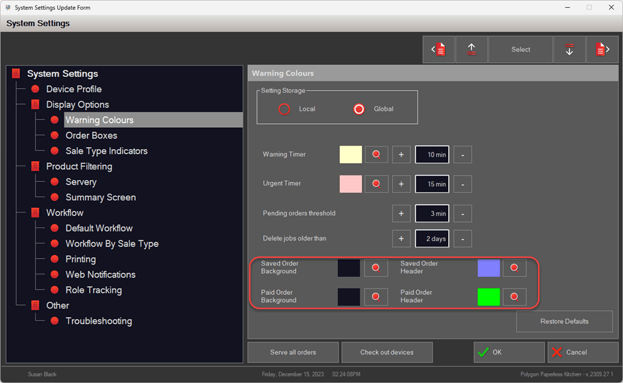This screenshot has width=623, height=383.
Task: Click red folder icon beside Other
Action: tap(35, 306)
